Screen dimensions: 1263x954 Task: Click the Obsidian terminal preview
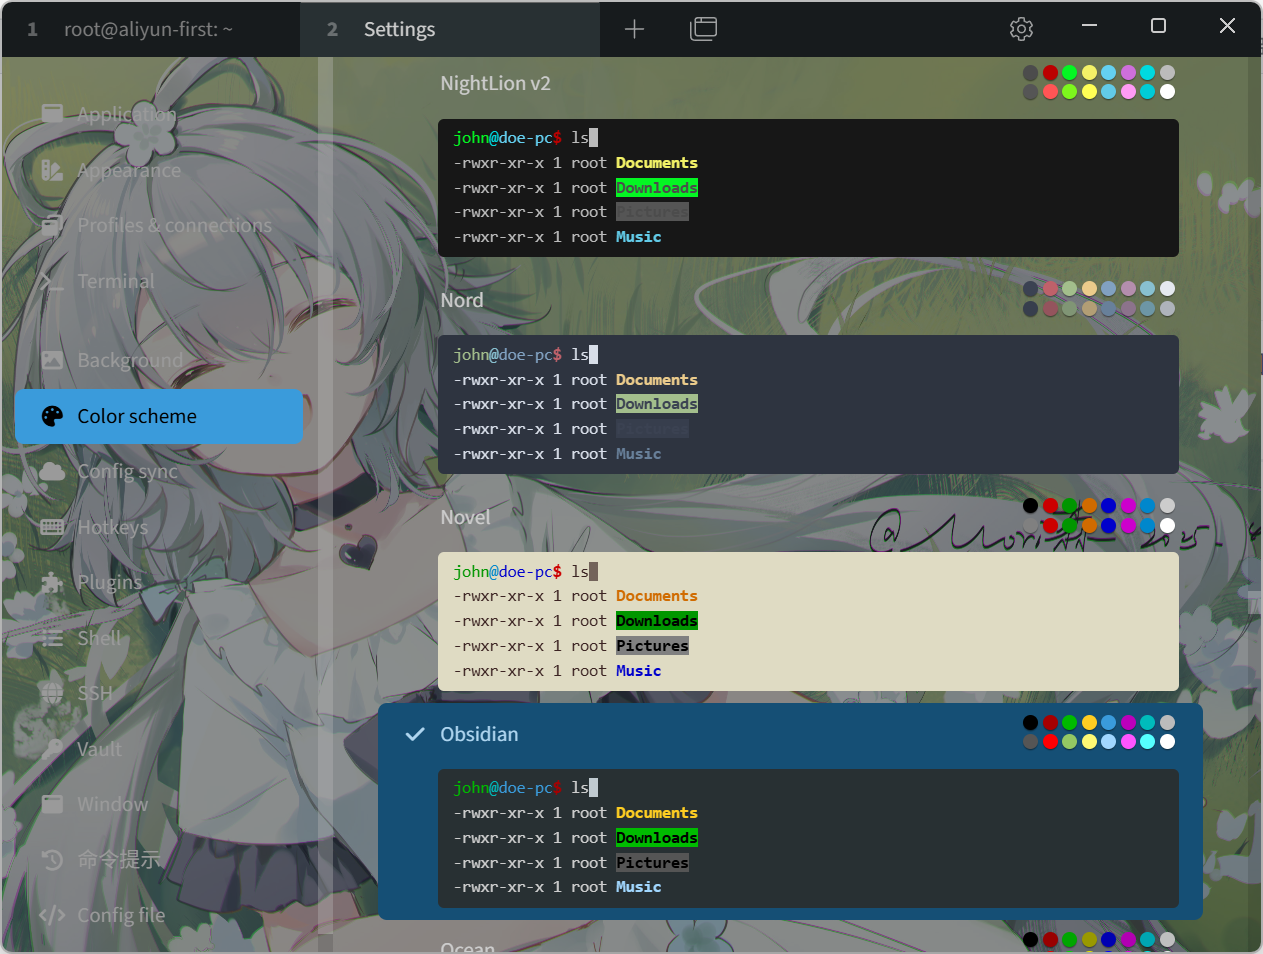(808, 838)
